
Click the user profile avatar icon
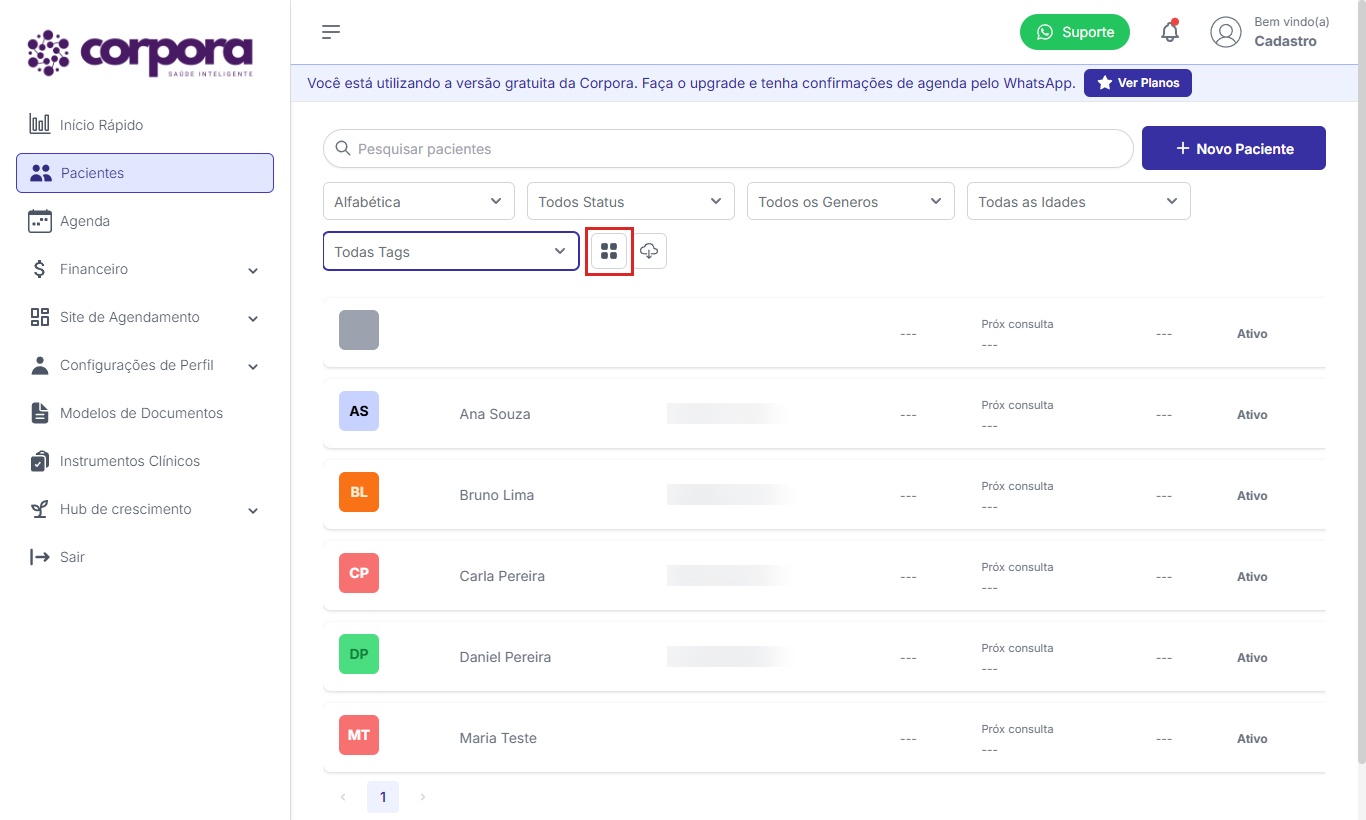[x=1226, y=32]
